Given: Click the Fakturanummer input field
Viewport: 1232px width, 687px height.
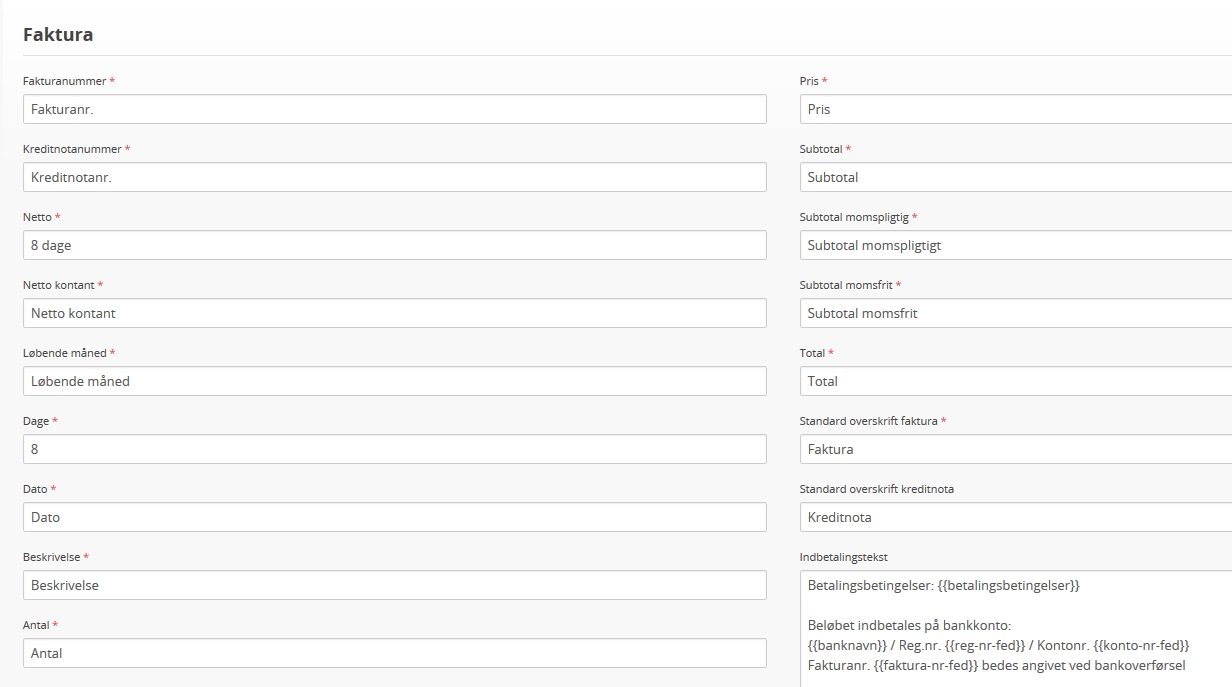Looking at the screenshot, I should coord(395,109).
